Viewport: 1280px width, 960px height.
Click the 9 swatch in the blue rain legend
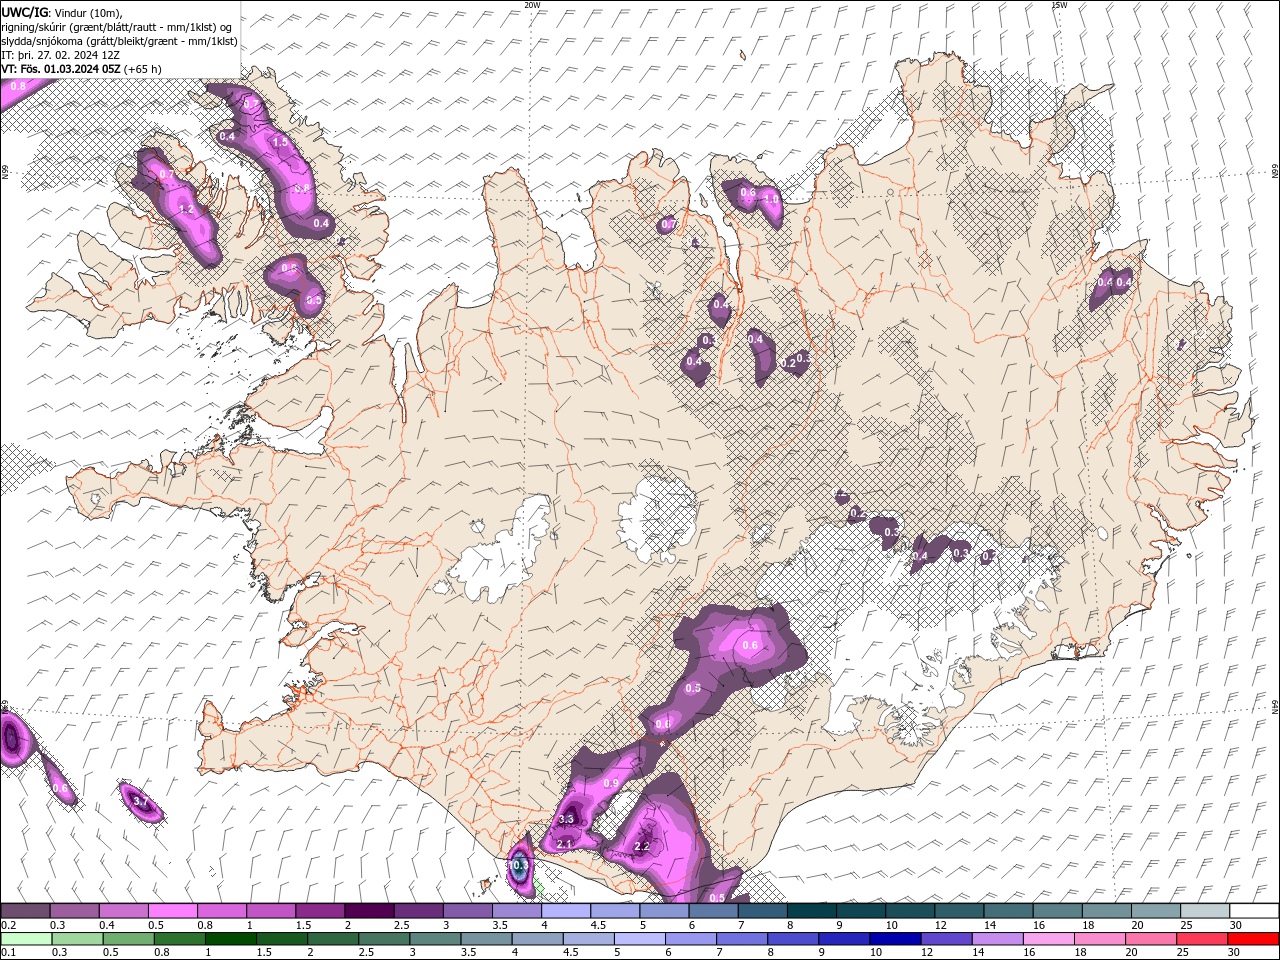point(843,939)
